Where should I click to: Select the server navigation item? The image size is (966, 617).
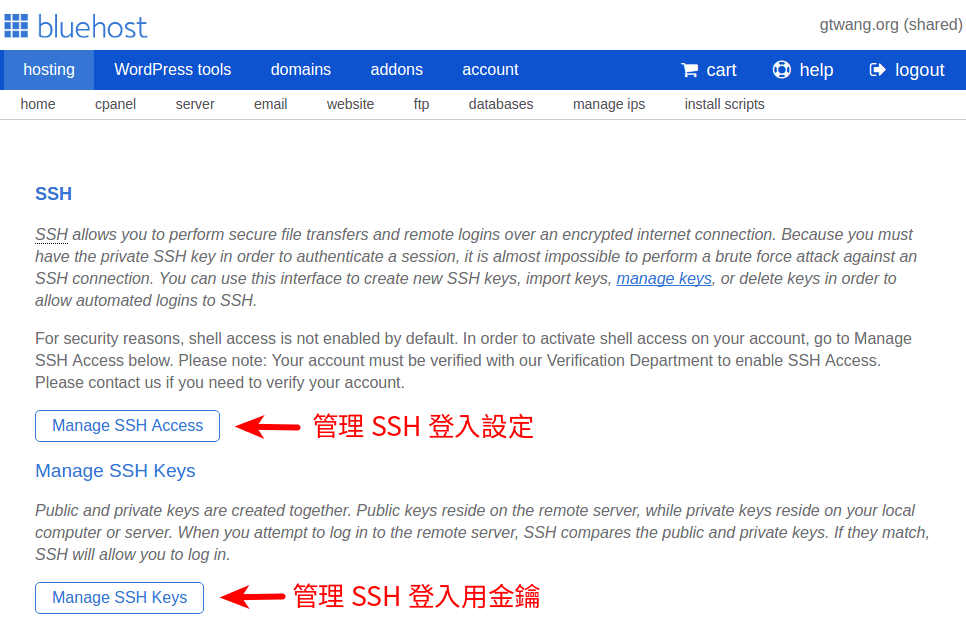[x=194, y=103]
